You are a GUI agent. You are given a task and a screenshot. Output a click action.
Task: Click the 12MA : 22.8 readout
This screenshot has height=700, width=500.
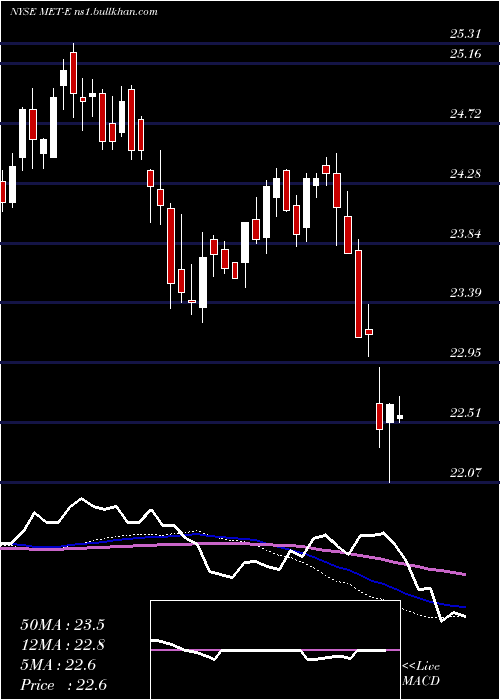(62, 645)
